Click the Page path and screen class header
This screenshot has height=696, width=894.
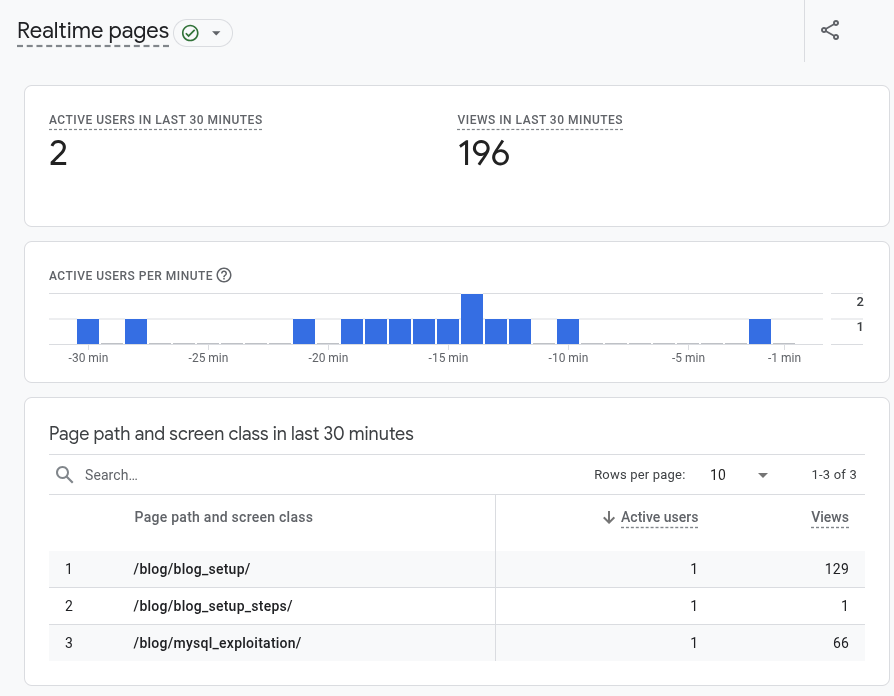[x=223, y=517]
